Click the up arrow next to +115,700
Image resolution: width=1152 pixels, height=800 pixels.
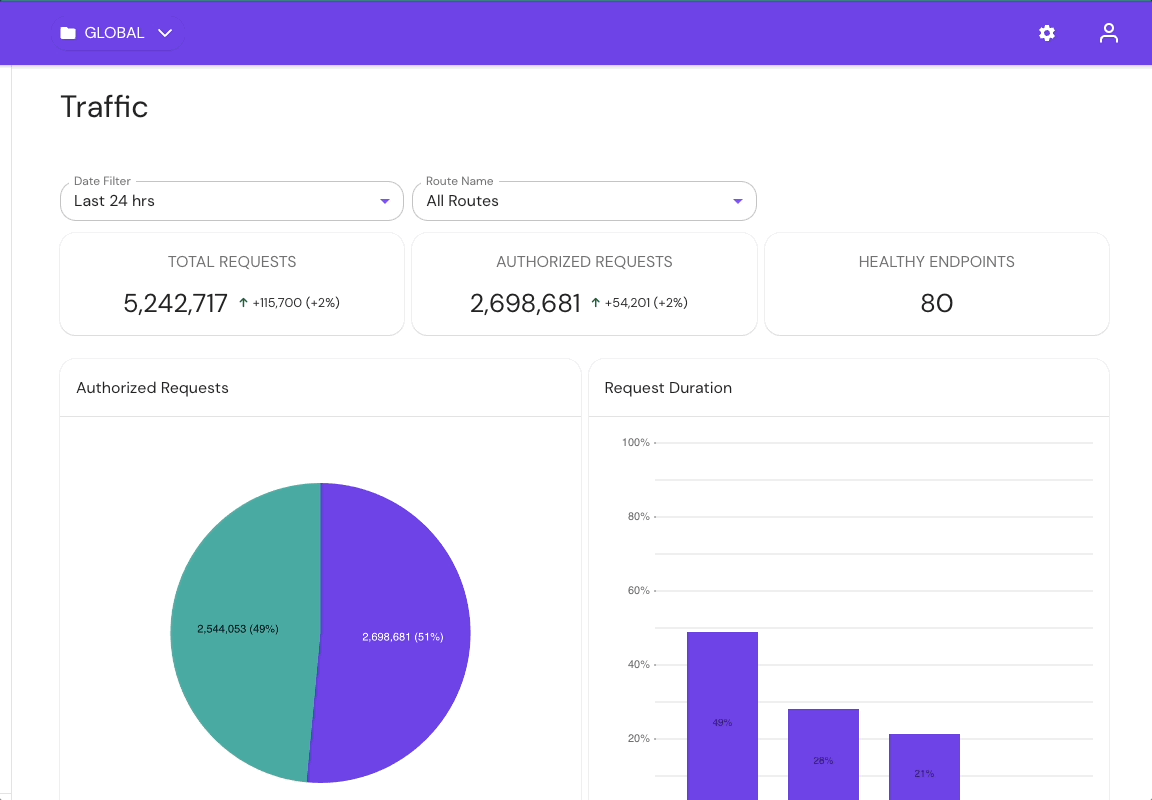(x=243, y=303)
